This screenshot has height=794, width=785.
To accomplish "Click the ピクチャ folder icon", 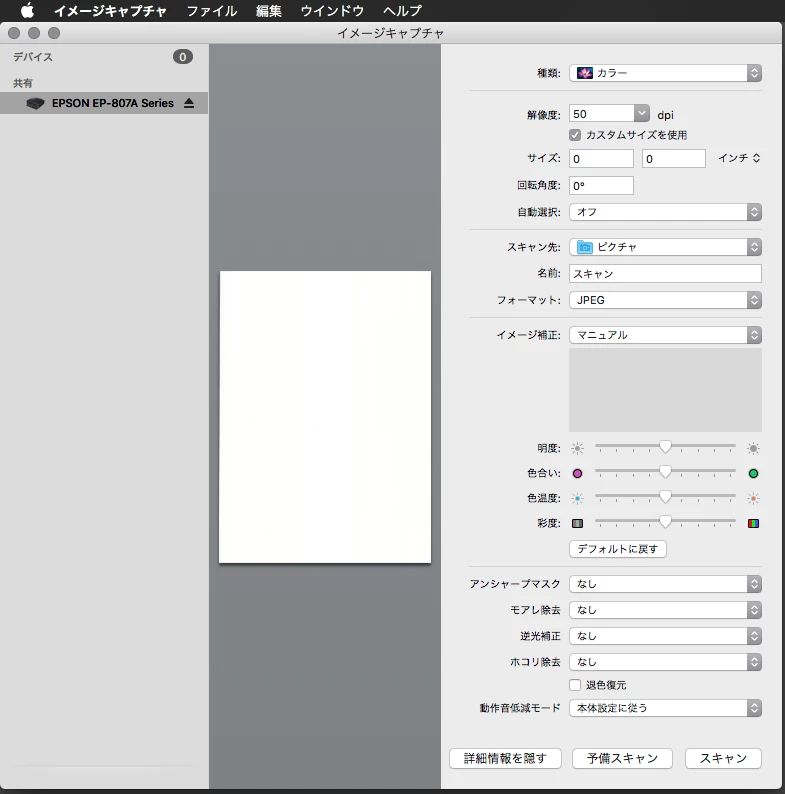I will (585, 247).
